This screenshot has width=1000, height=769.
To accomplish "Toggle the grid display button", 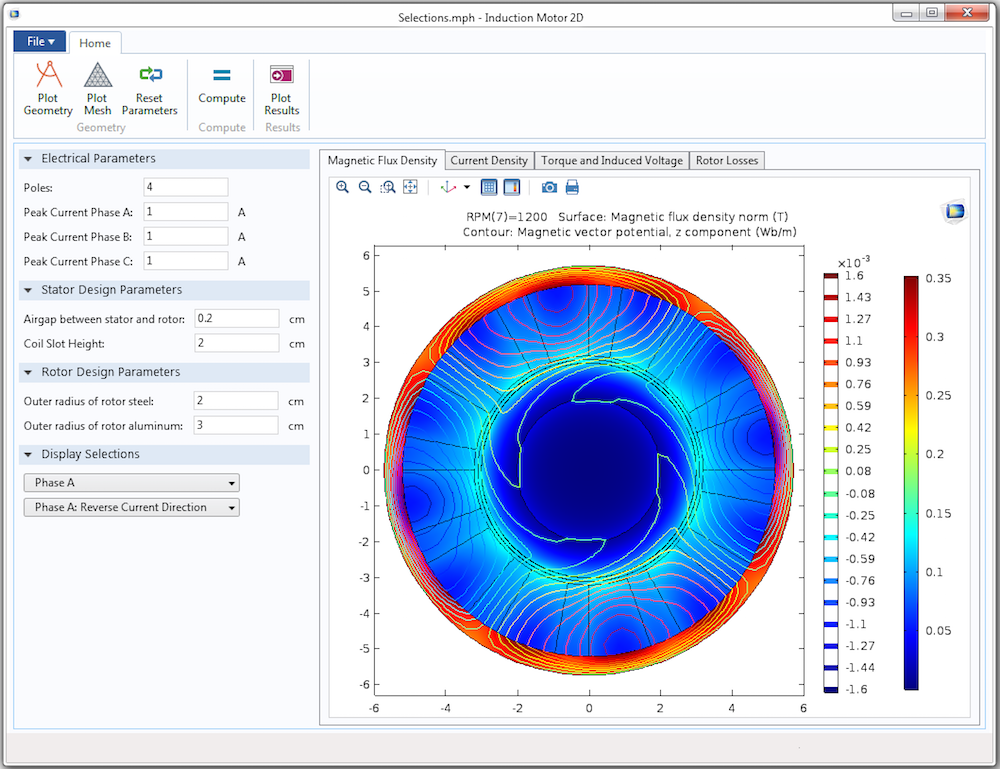I will [x=489, y=187].
